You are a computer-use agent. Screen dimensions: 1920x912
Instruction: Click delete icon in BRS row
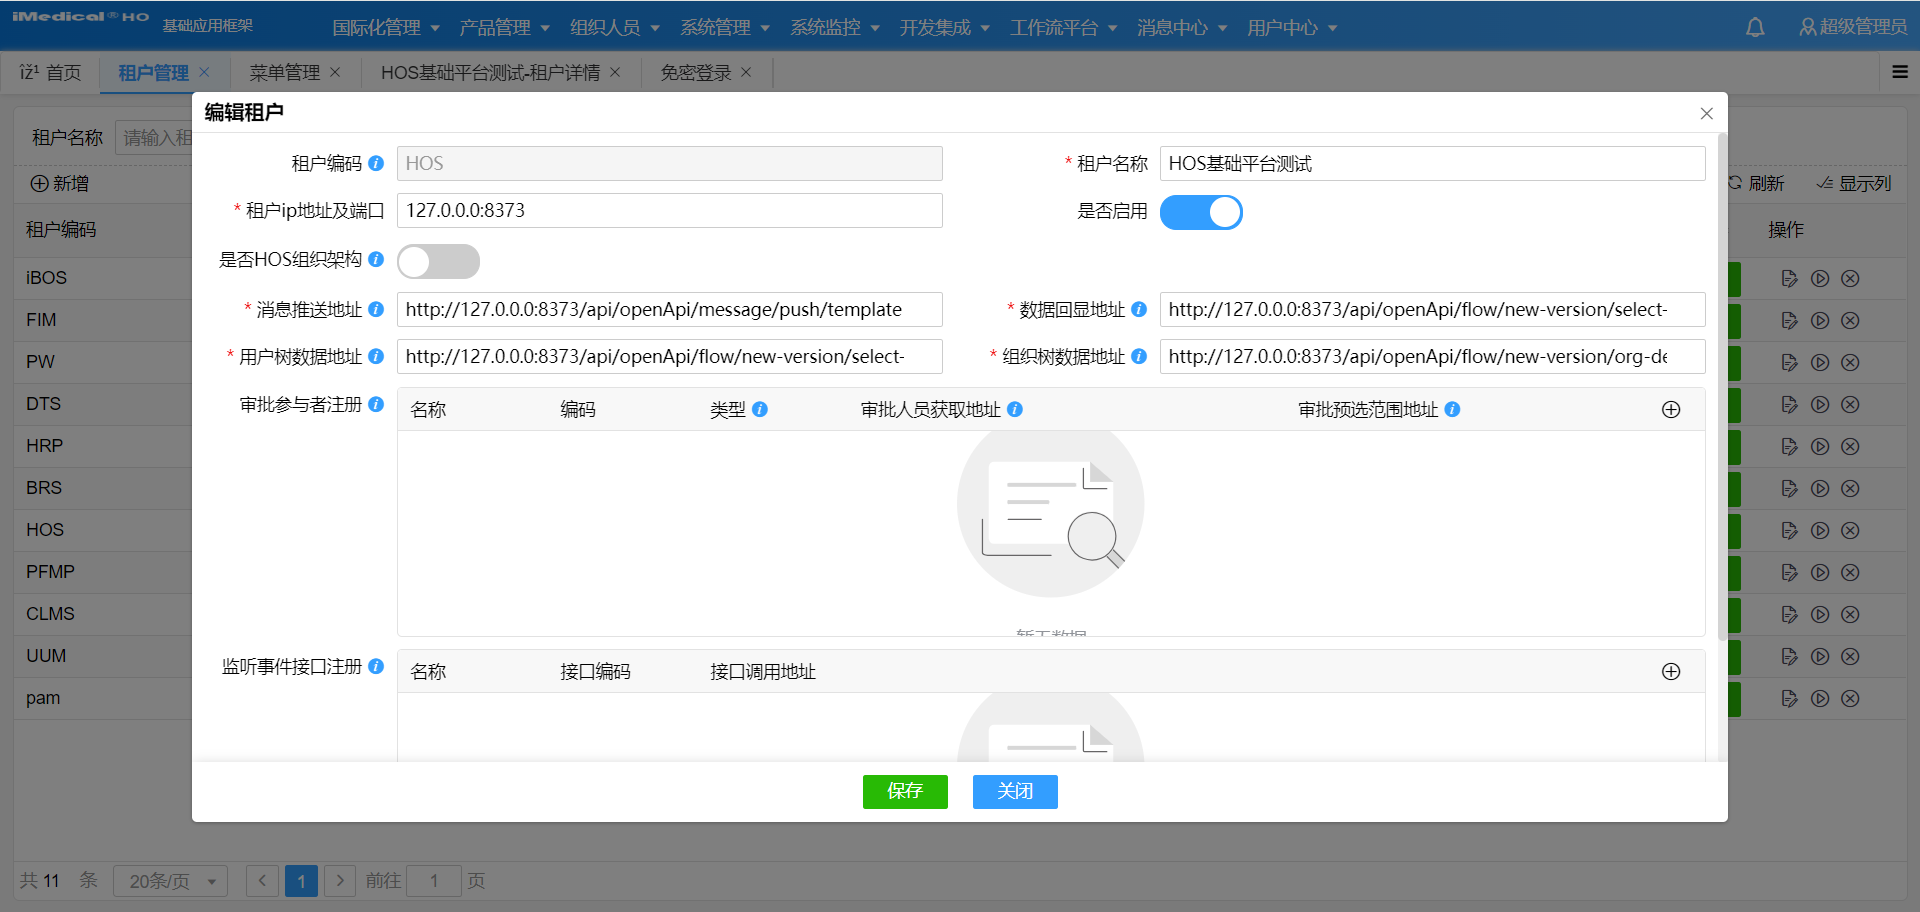click(x=1851, y=488)
